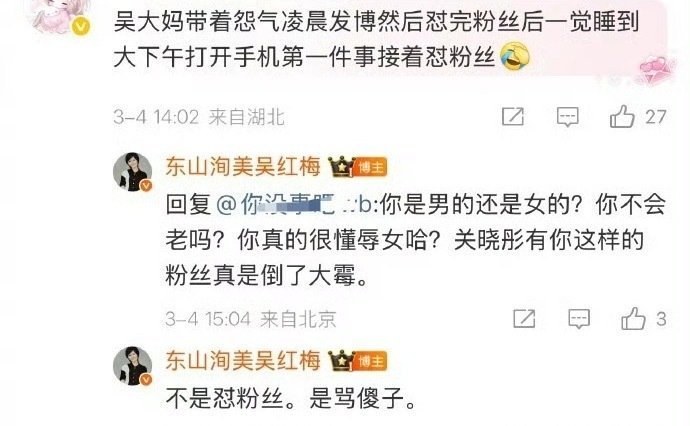The image size is (690, 426).
Task: Open username above '不是怼粉丝。是骂傻子。' reply
Action: [243, 361]
